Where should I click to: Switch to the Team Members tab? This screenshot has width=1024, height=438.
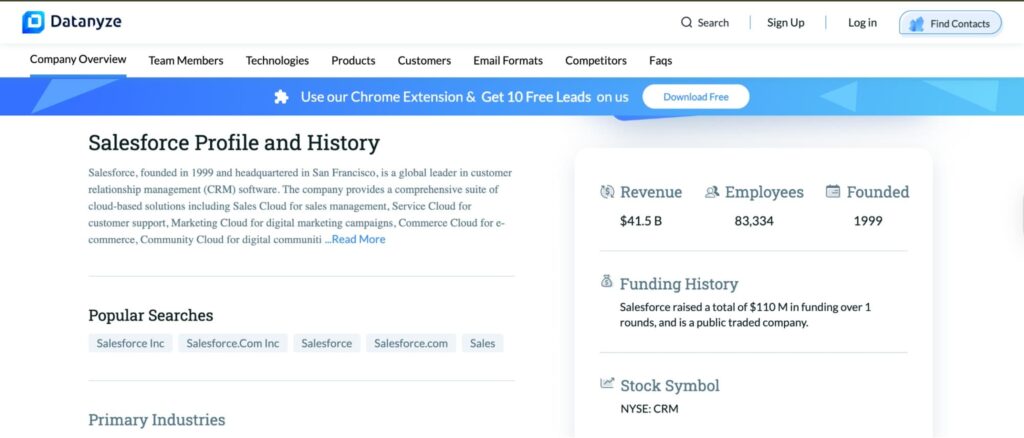[x=186, y=61]
